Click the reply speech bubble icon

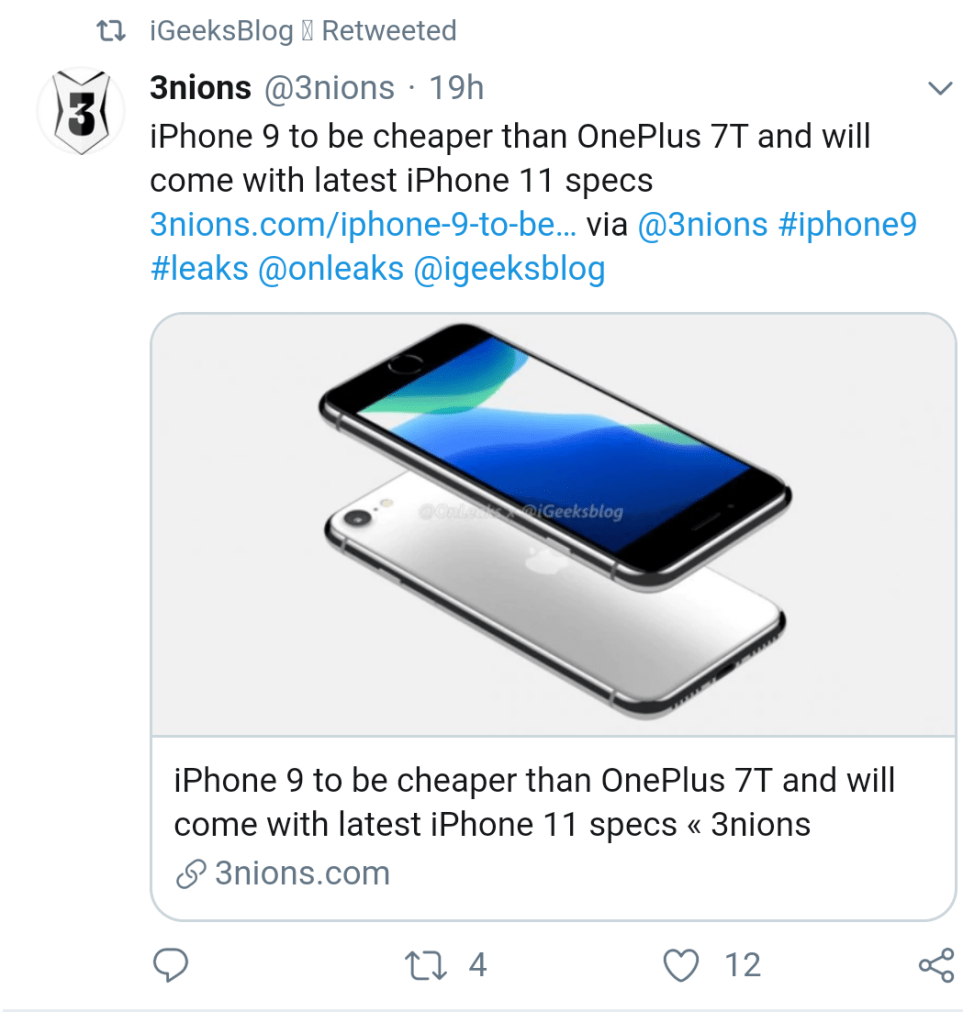[171, 965]
